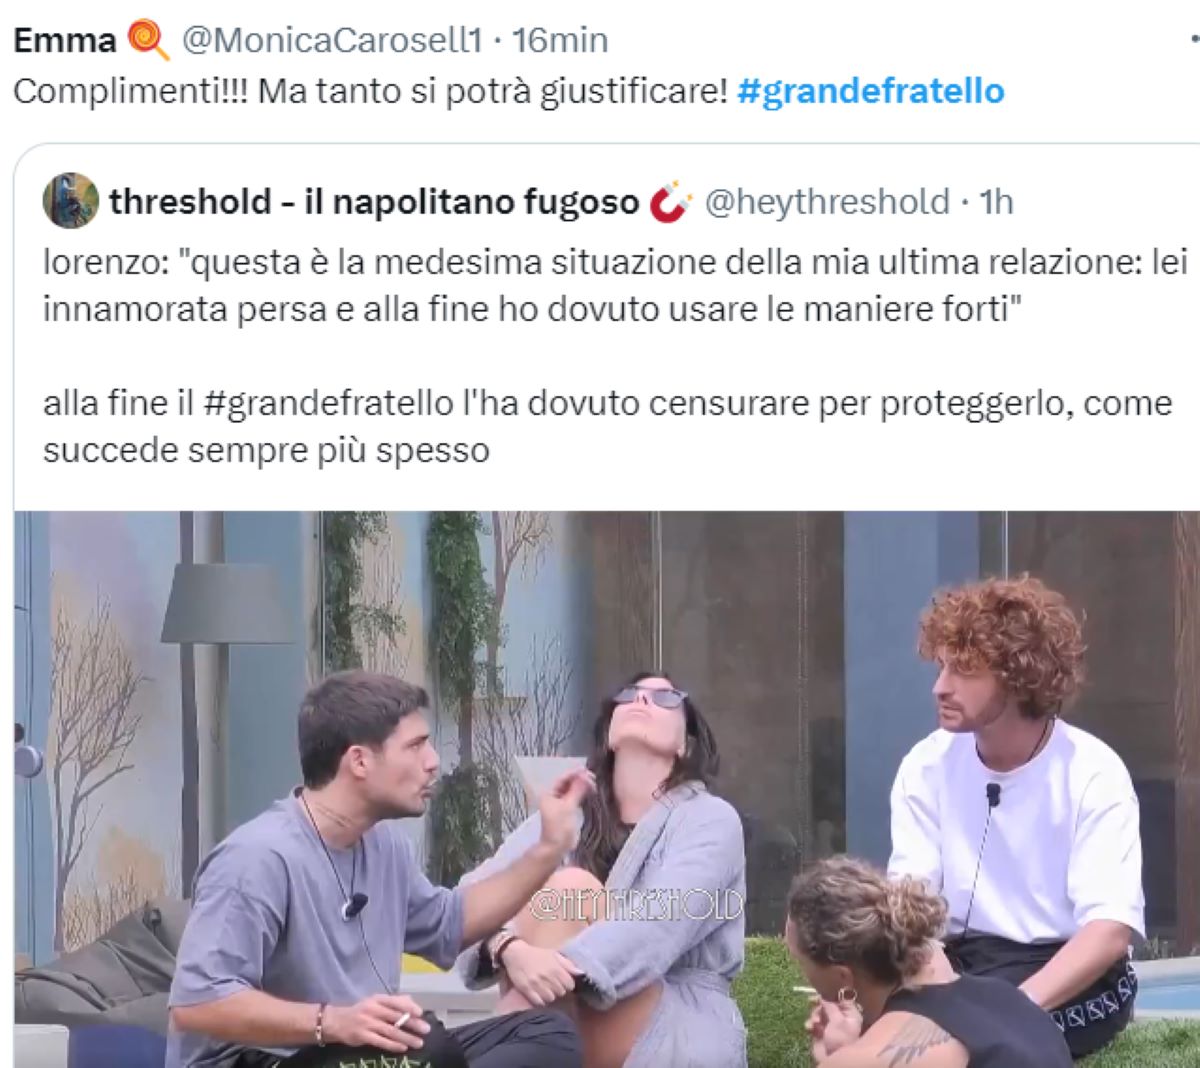Click the quoted tweet's round profile avatar
The width and height of the screenshot is (1200, 1068).
(x=70, y=201)
